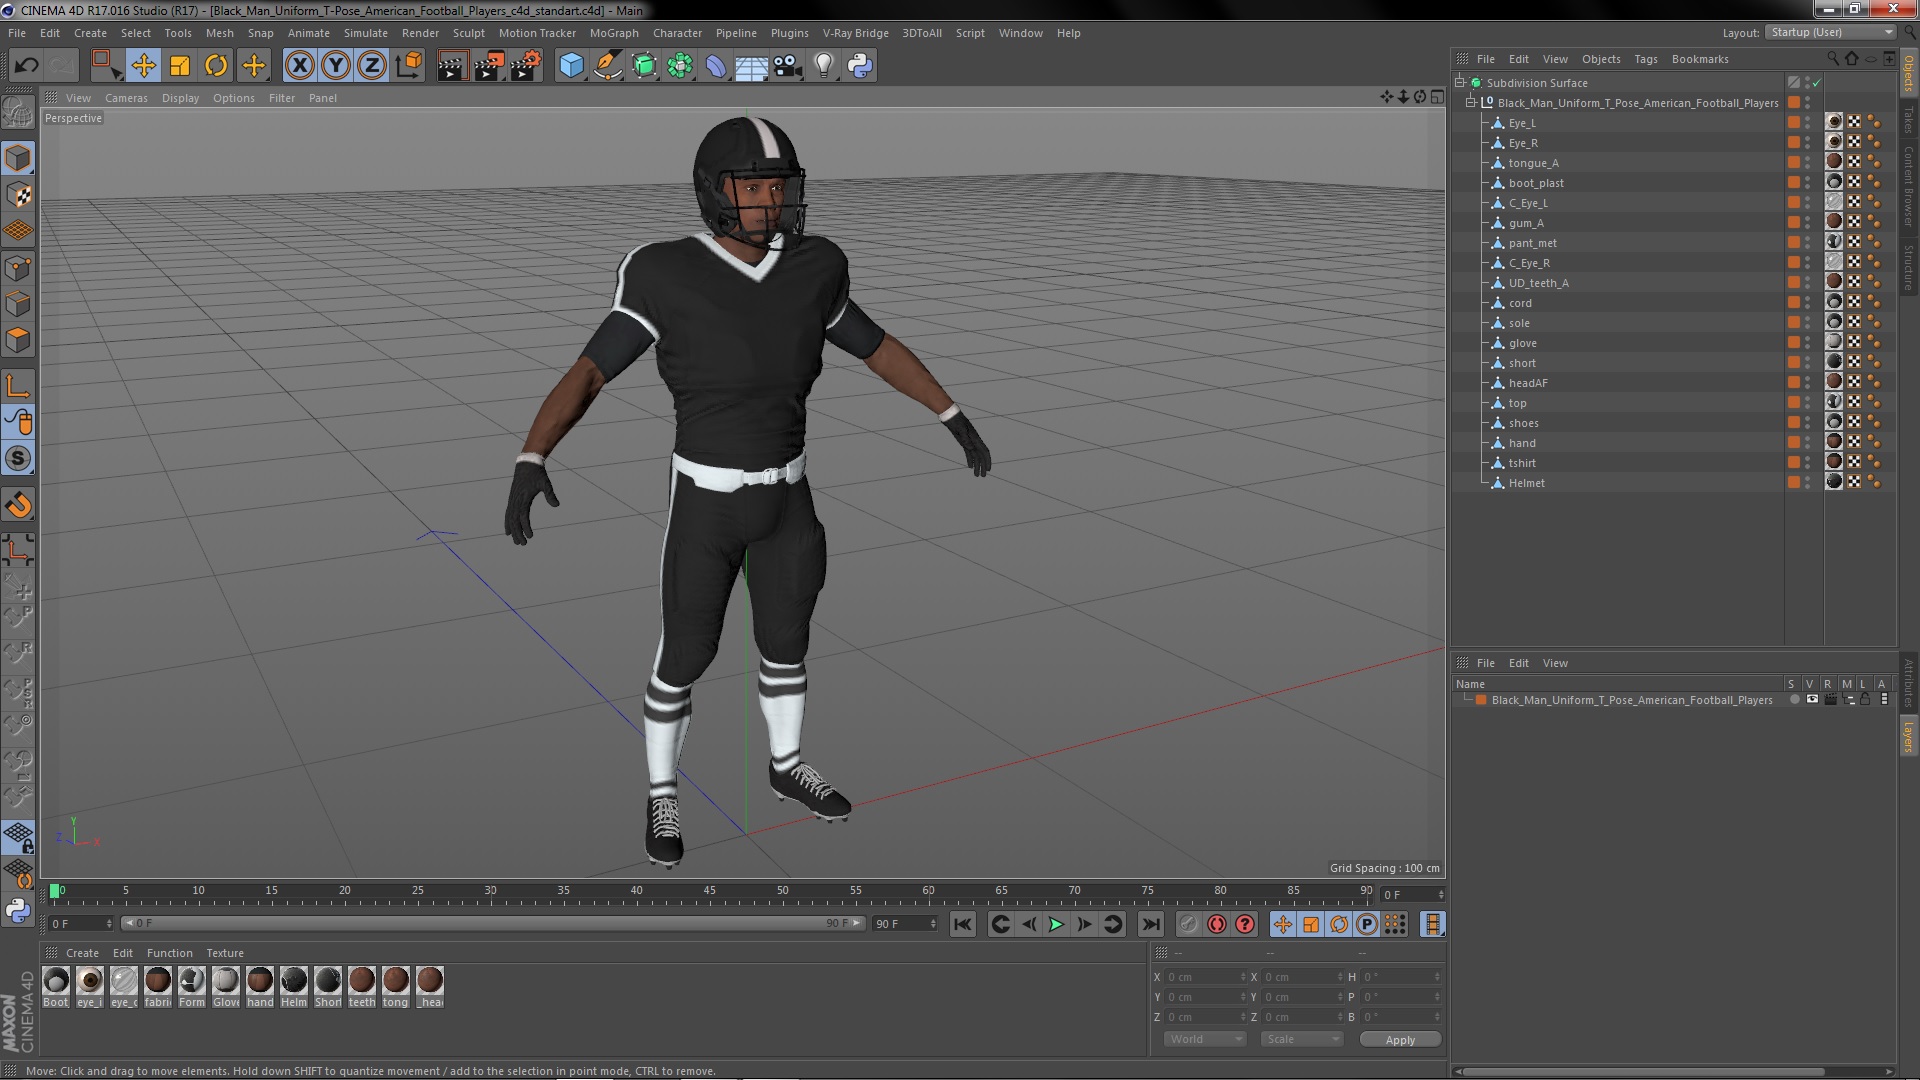Open the MoGraph menu
This screenshot has width=1920, height=1080.
613,33
